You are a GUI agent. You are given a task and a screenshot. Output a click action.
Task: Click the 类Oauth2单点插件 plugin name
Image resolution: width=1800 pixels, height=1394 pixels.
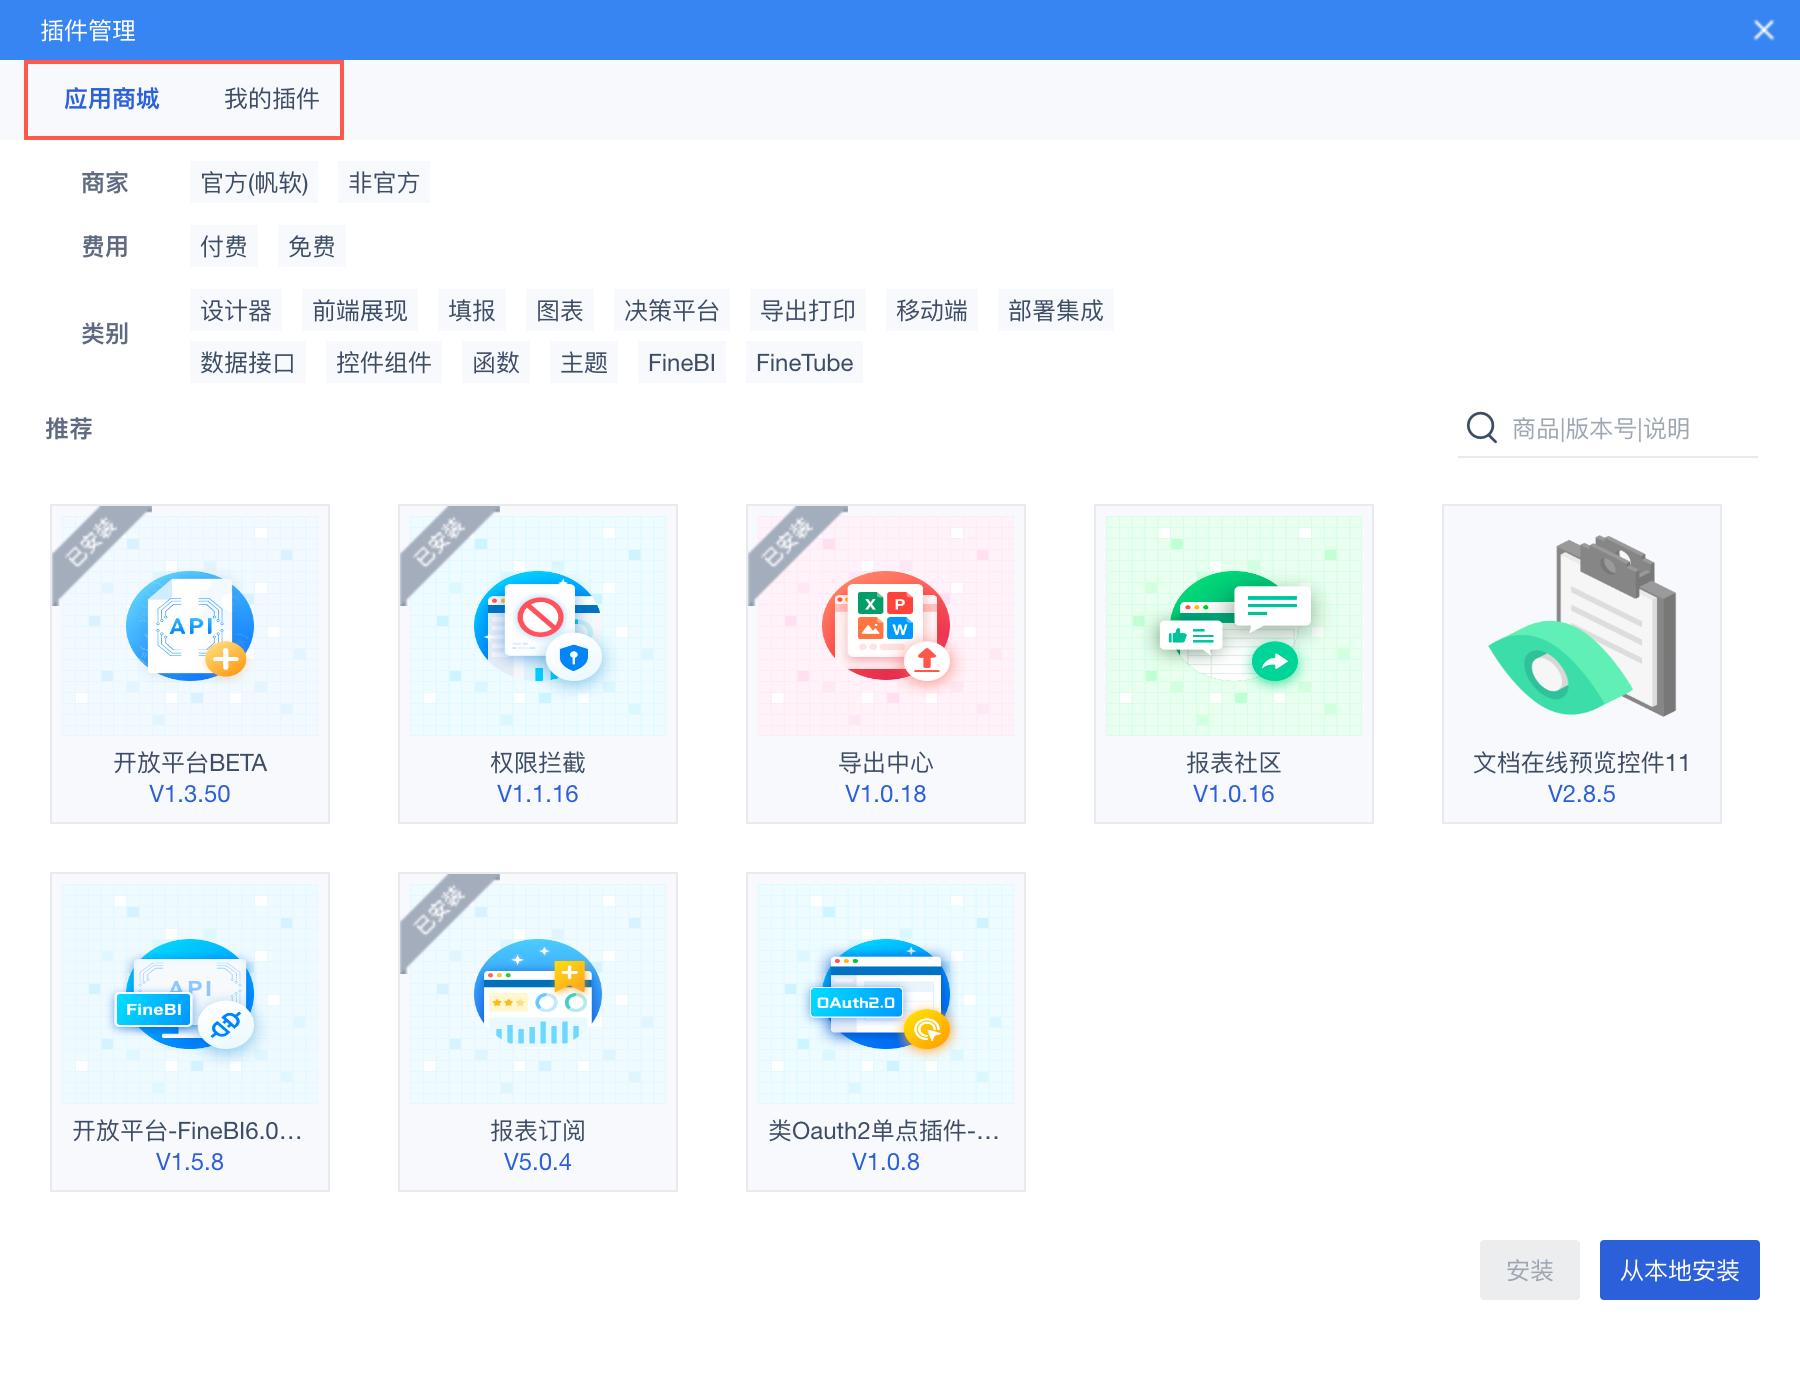pos(884,1131)
